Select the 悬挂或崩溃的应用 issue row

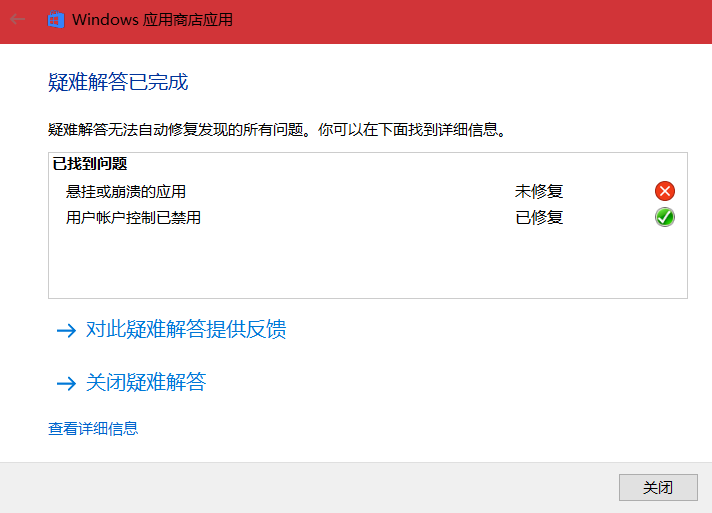pyautogui.click(x=368, y=191)
